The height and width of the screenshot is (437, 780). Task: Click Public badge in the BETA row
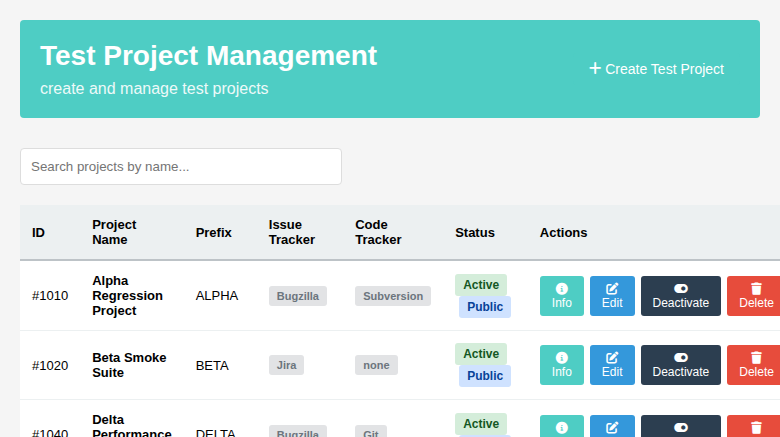tap(485, 376)
